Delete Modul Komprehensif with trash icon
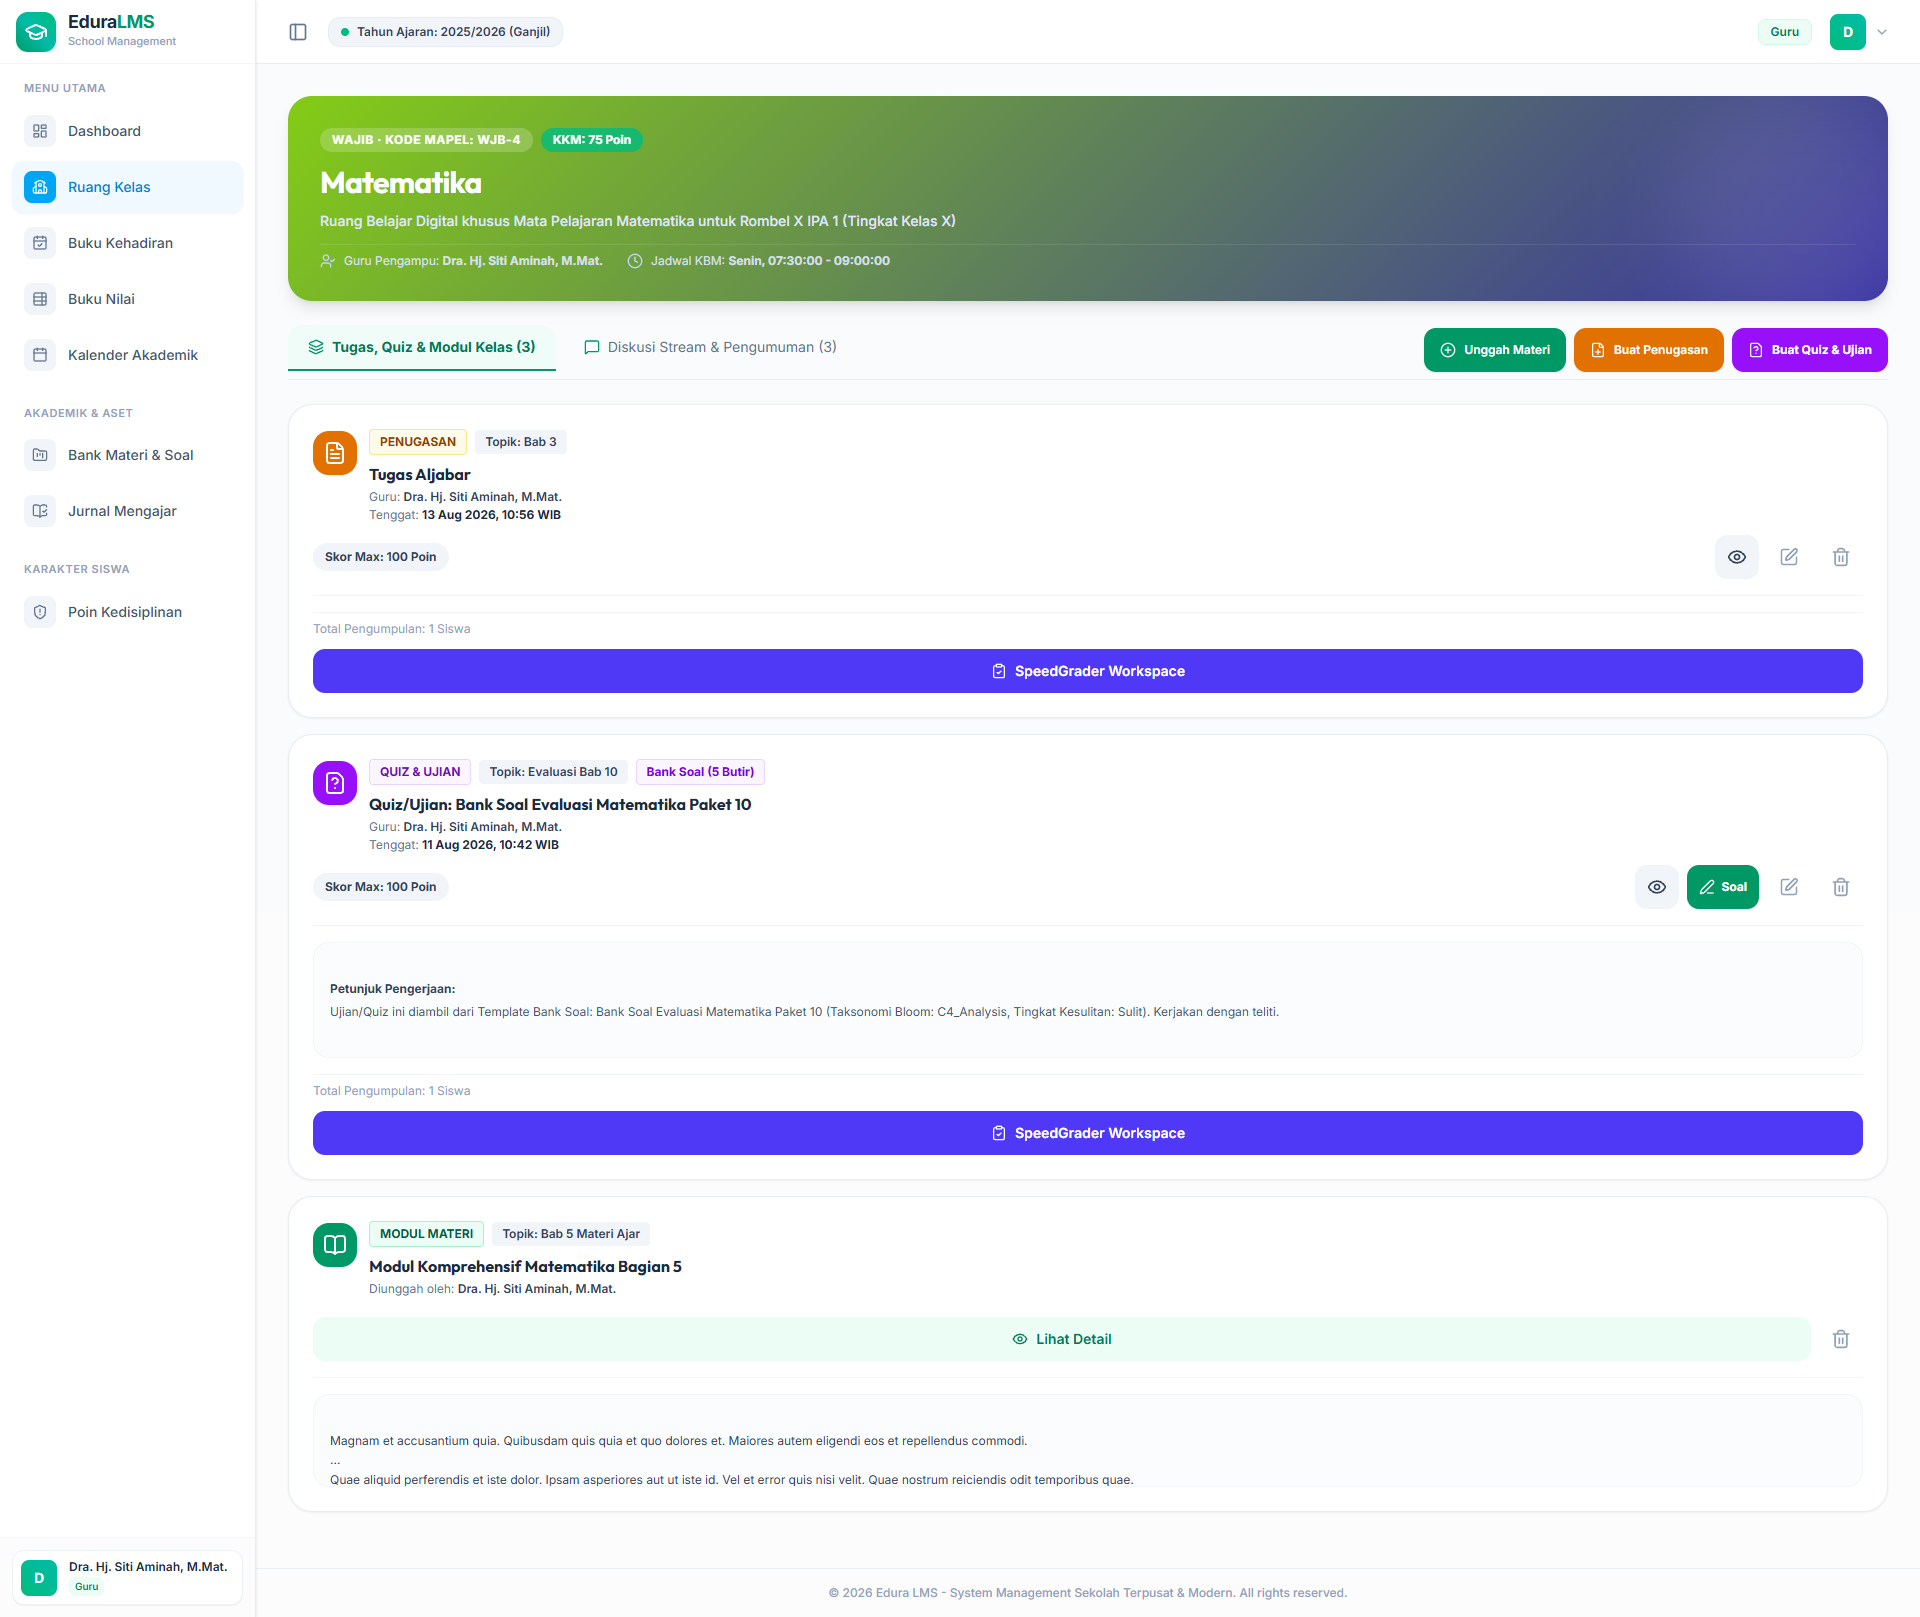The width and height of the screenshot is (1920, 1617). (x=1841, y=1339)
